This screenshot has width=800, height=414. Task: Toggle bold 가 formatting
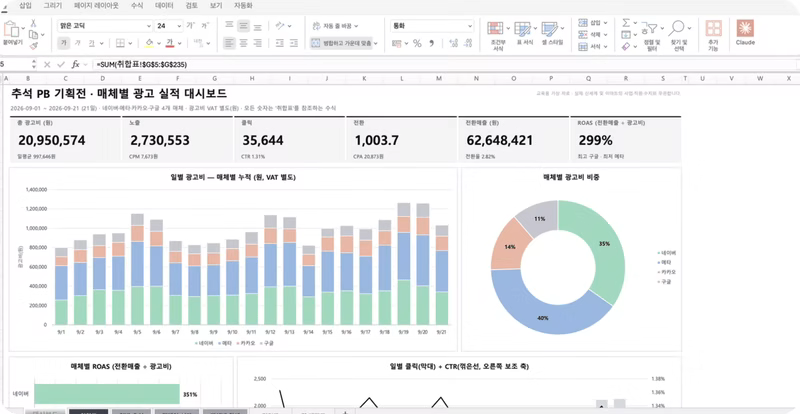(64, 43)
